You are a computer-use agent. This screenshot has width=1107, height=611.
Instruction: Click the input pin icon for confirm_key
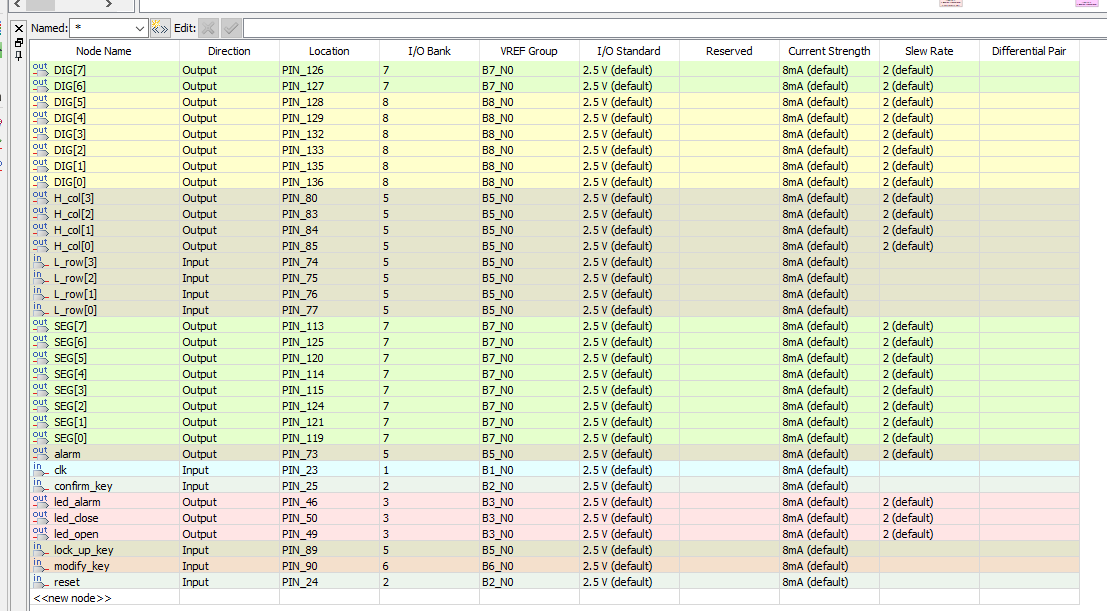[x=40, y=485]
